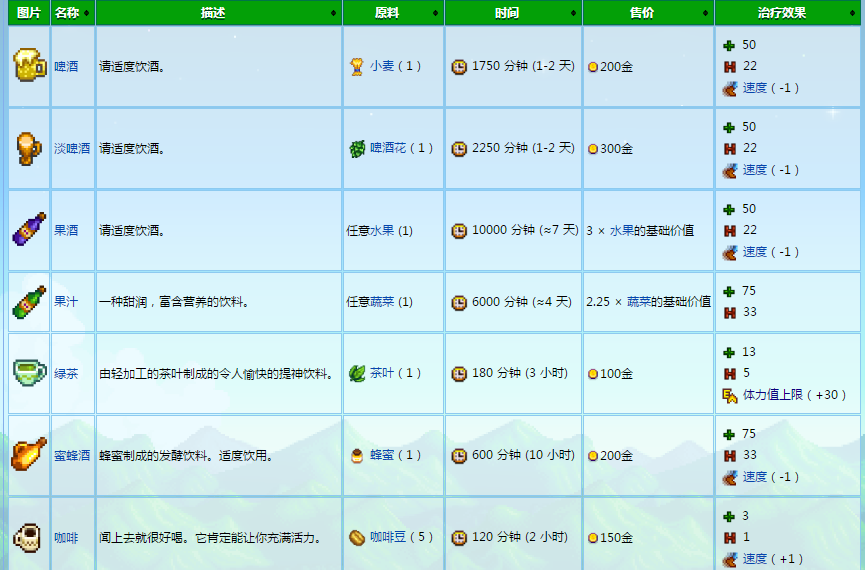Click the clock icon beside 2250 分钟
The width and height of the screenshot is (865, 570).
(459, 149)
